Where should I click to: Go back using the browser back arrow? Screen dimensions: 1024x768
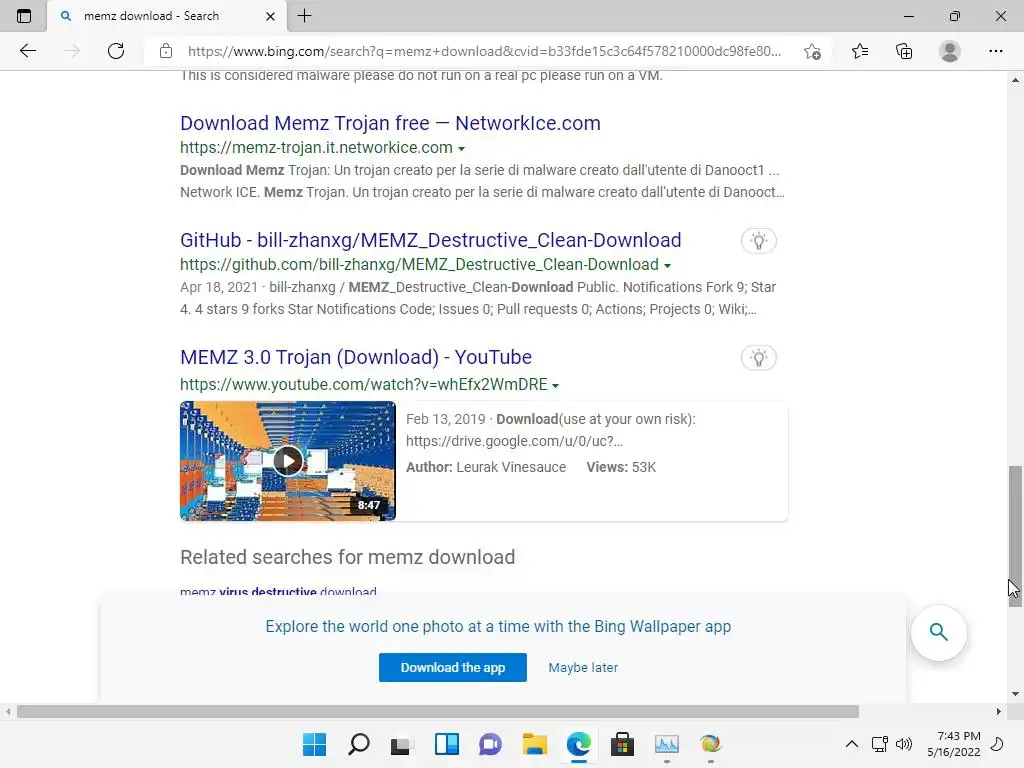click(27, 51)
